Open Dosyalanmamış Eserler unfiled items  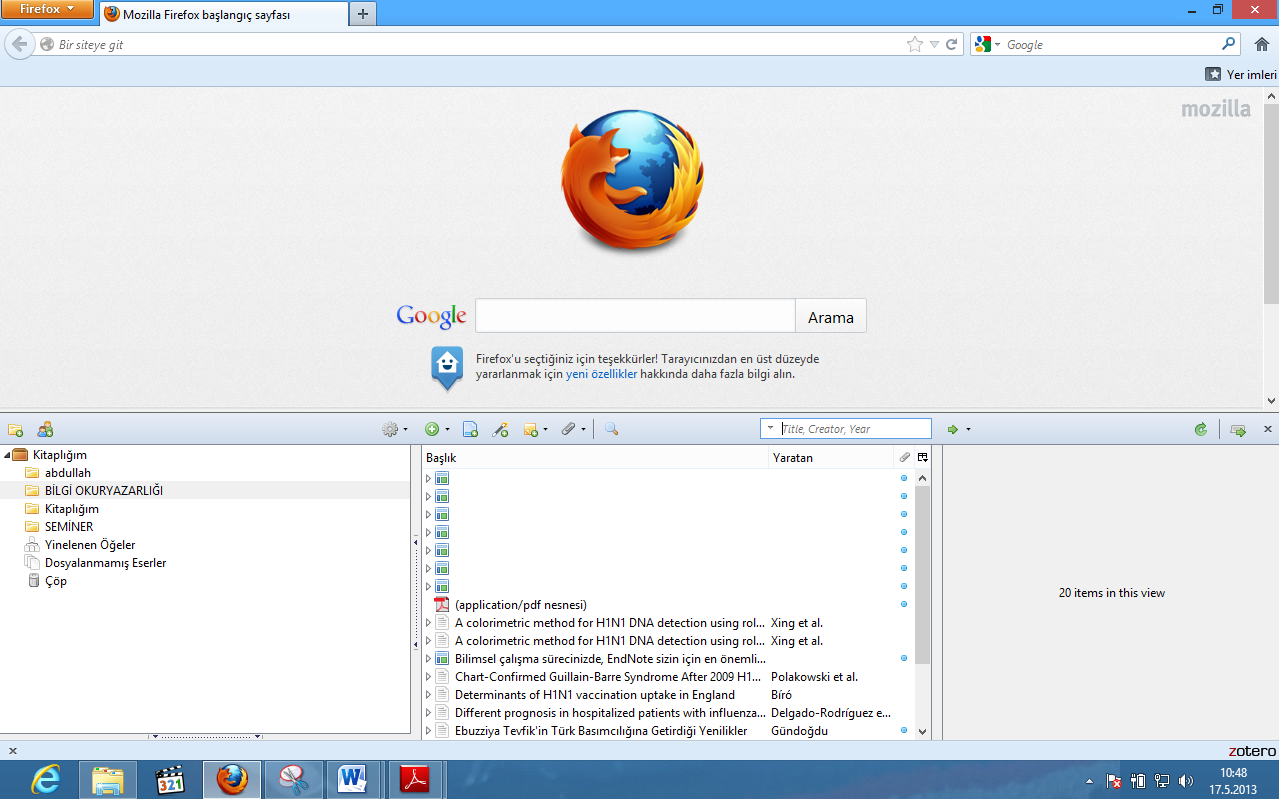tap(106, 563)
